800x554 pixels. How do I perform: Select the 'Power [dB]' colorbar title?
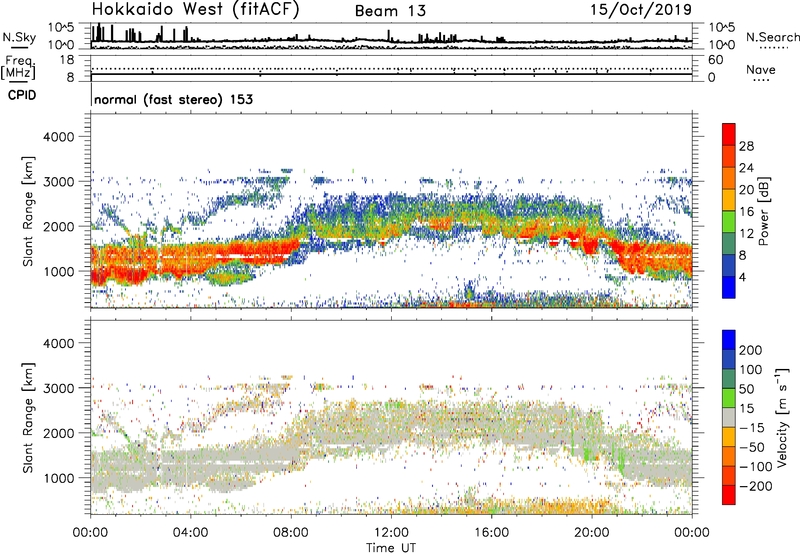point(763,211)
